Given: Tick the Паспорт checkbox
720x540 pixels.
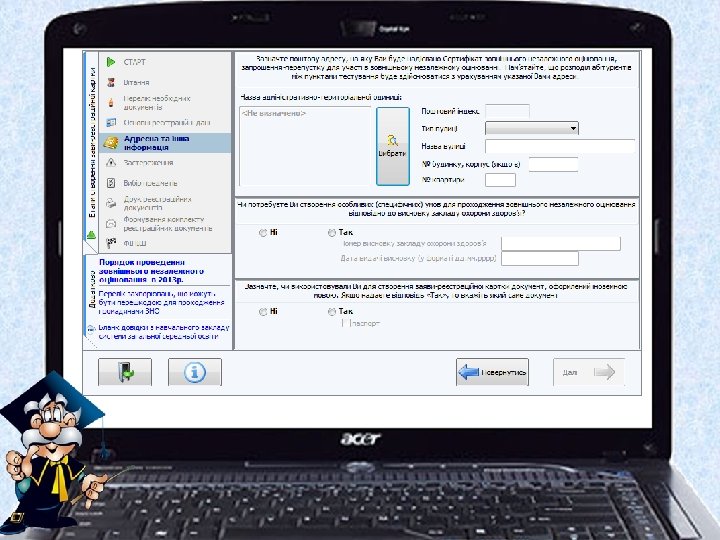Looking at the screenshot, I should (345, 323).
